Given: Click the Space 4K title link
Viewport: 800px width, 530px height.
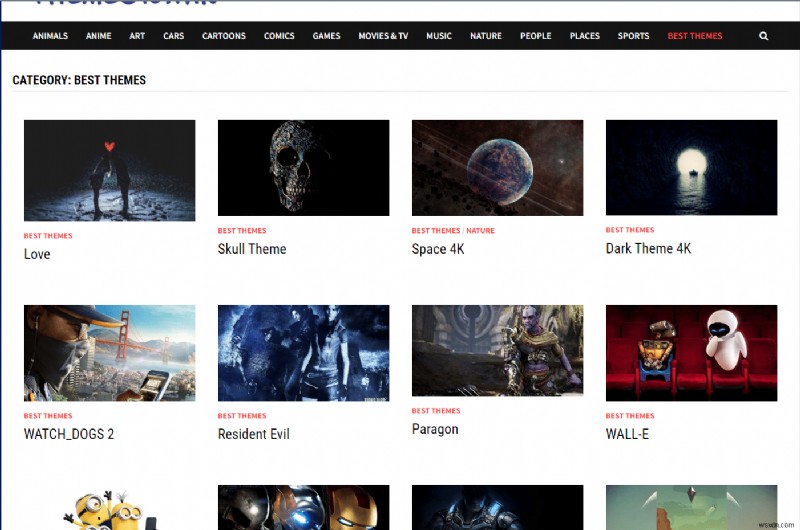Looking at the screenshot, I should pyautogui.click(x=438, y=249).
